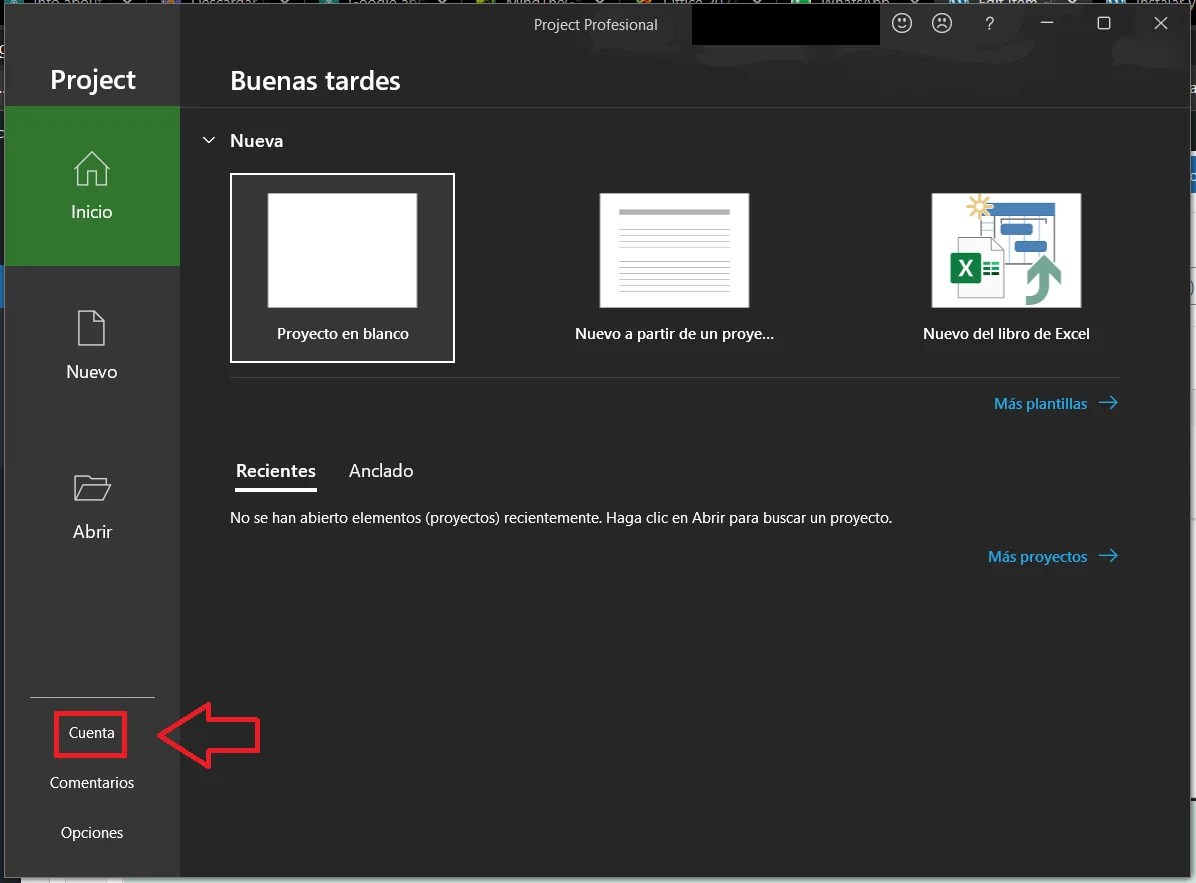Open Comentarios in the sidebar
This screenshot has height=883, width=1196.
click(92, 783)
